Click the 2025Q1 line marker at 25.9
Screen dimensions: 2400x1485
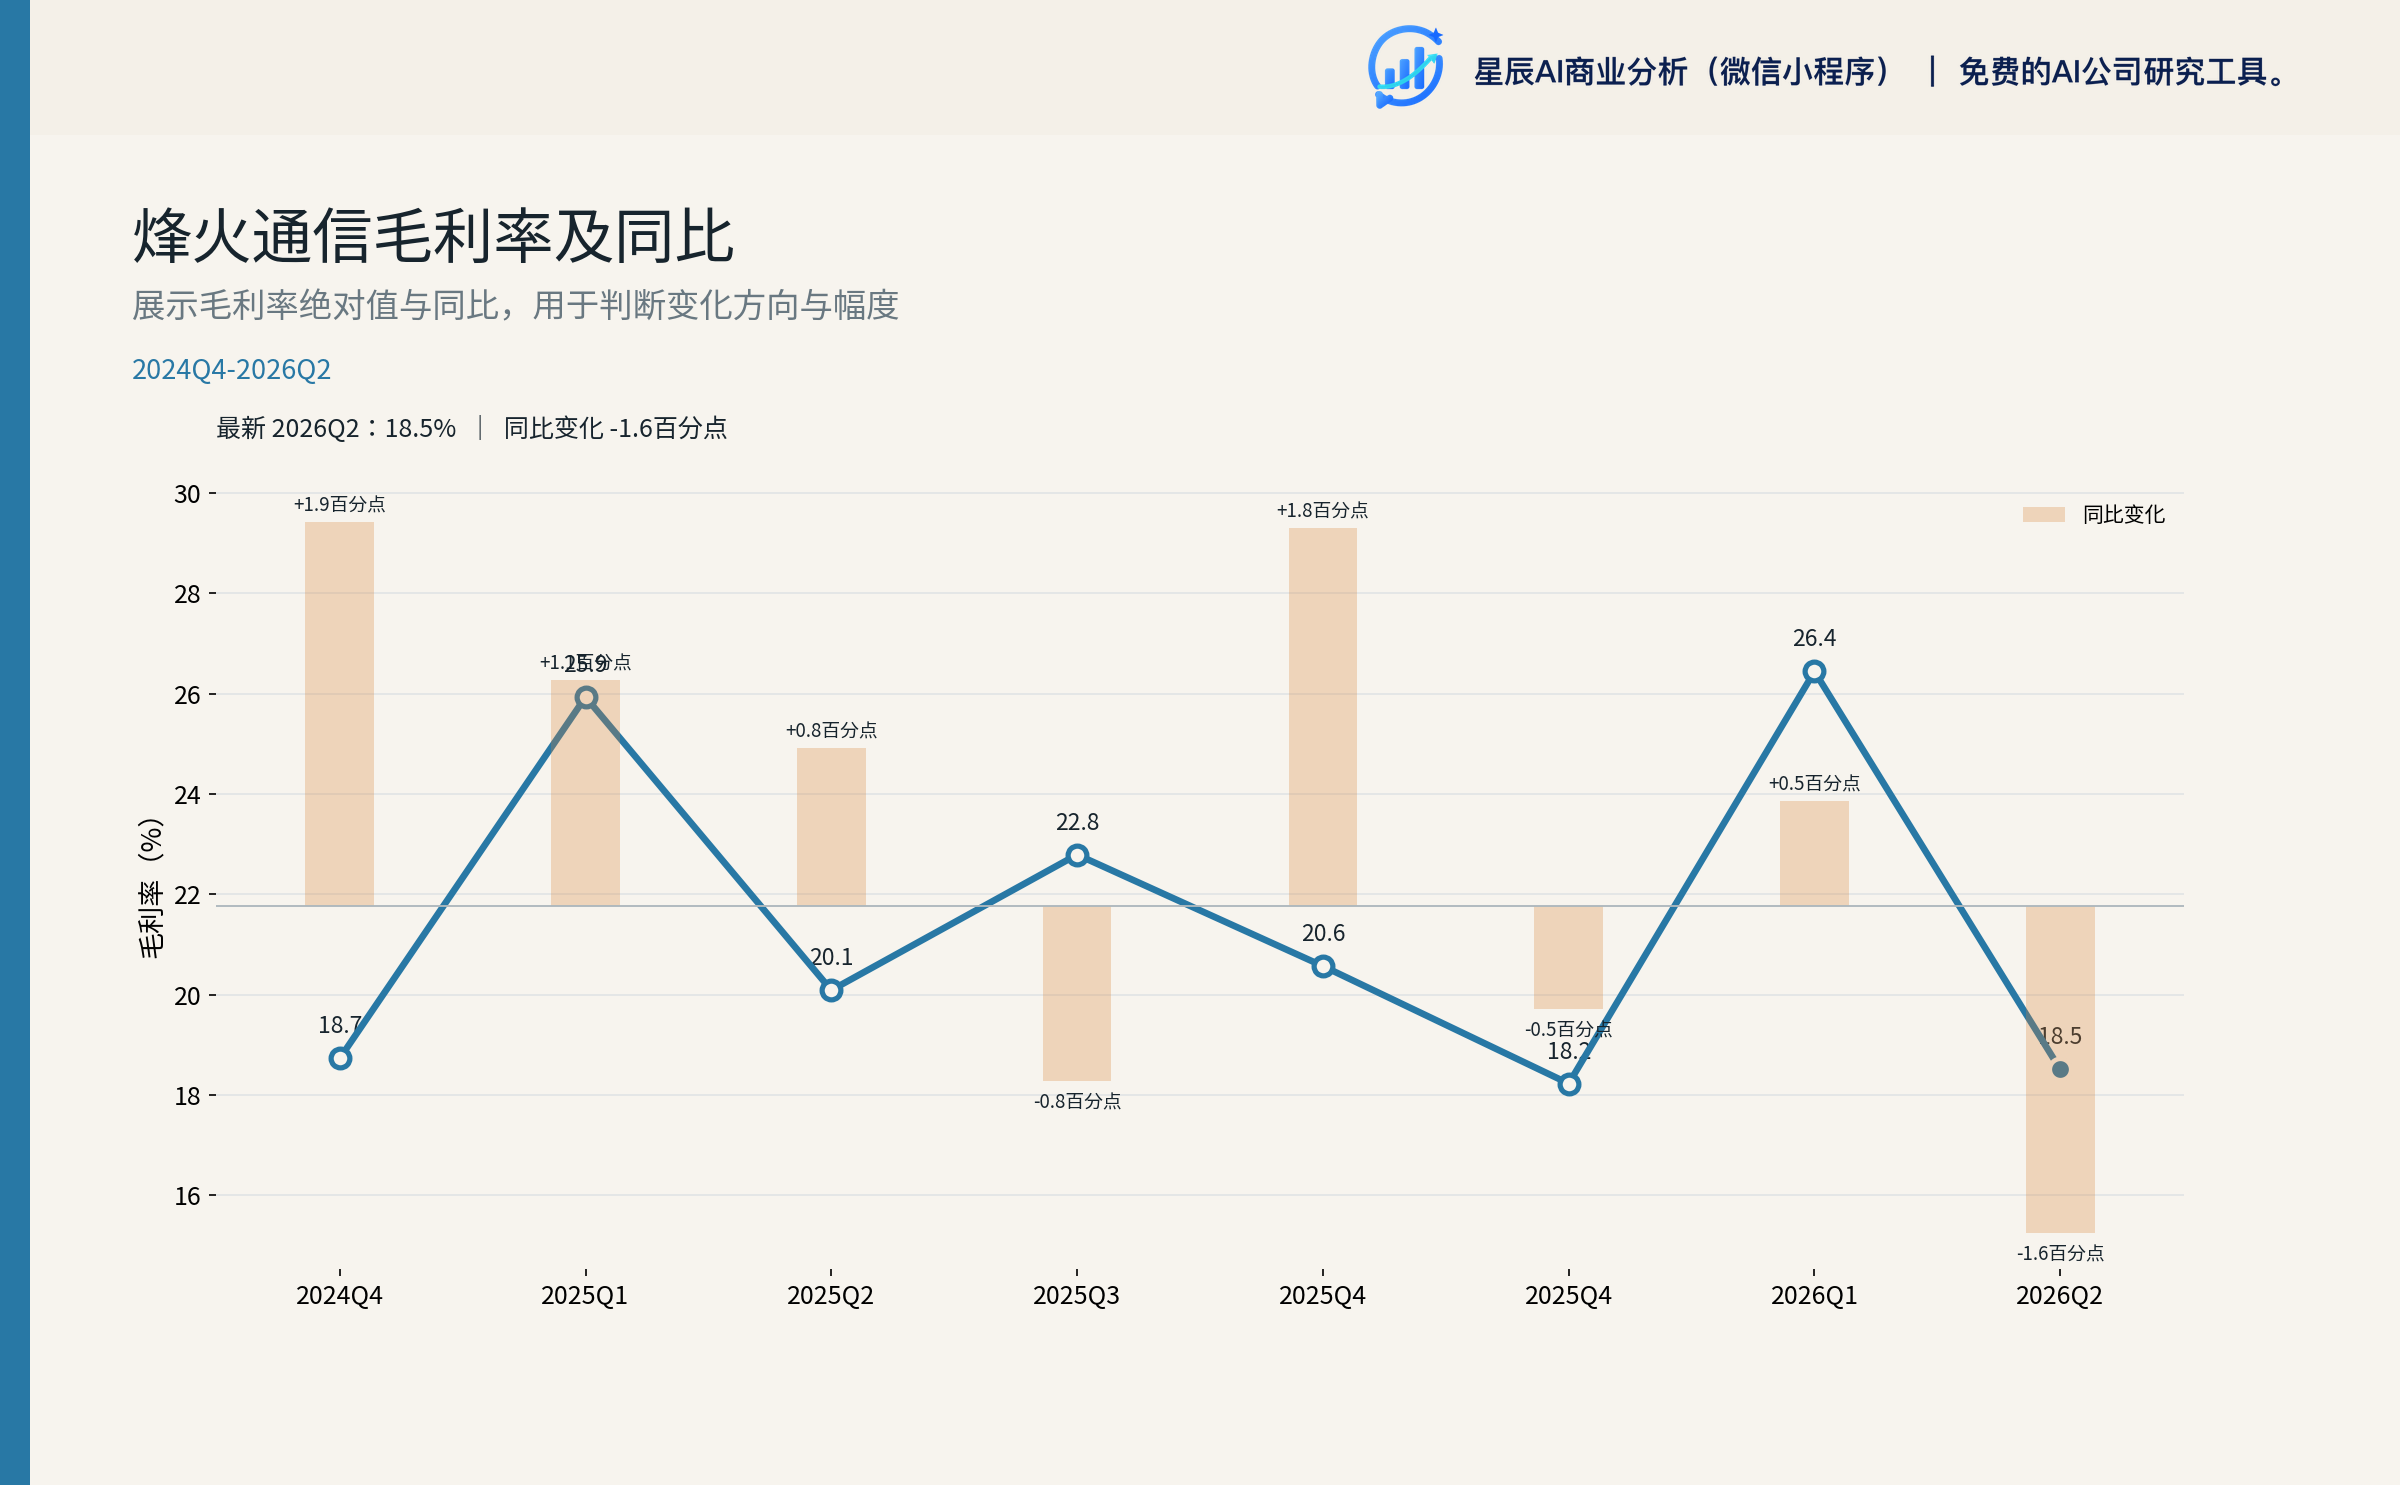586,697
